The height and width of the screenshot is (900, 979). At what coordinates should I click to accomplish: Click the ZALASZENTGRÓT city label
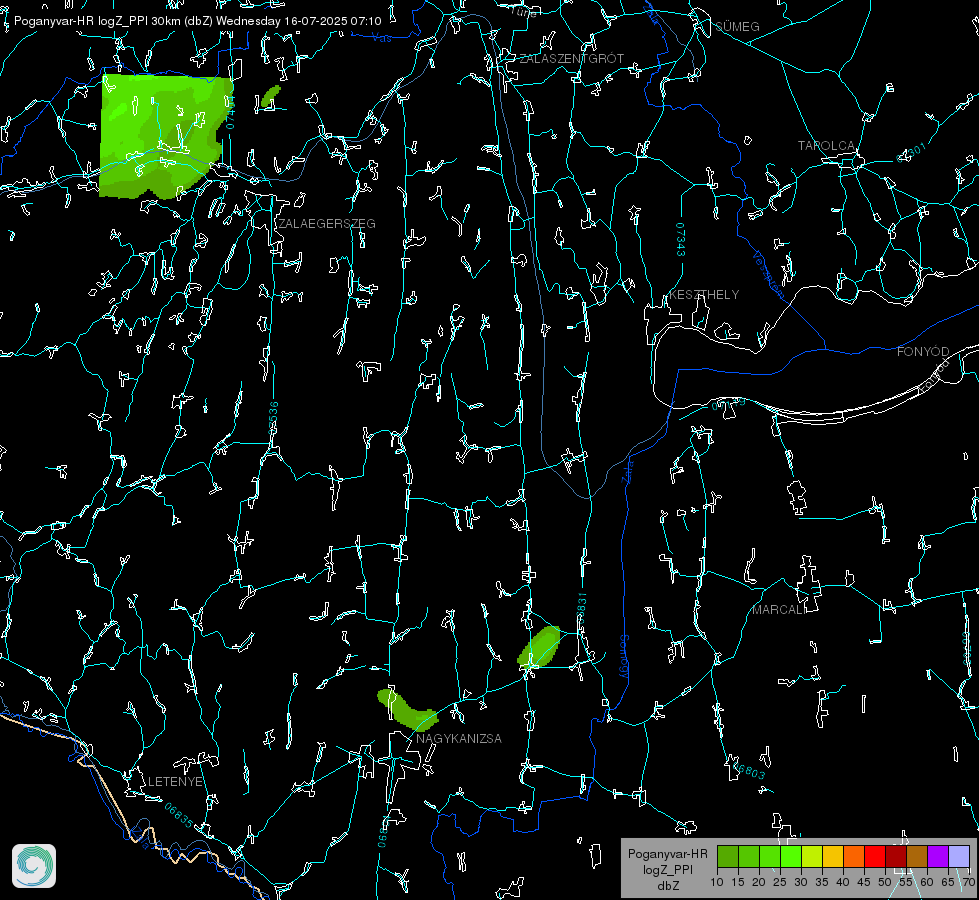pos(571,59)
